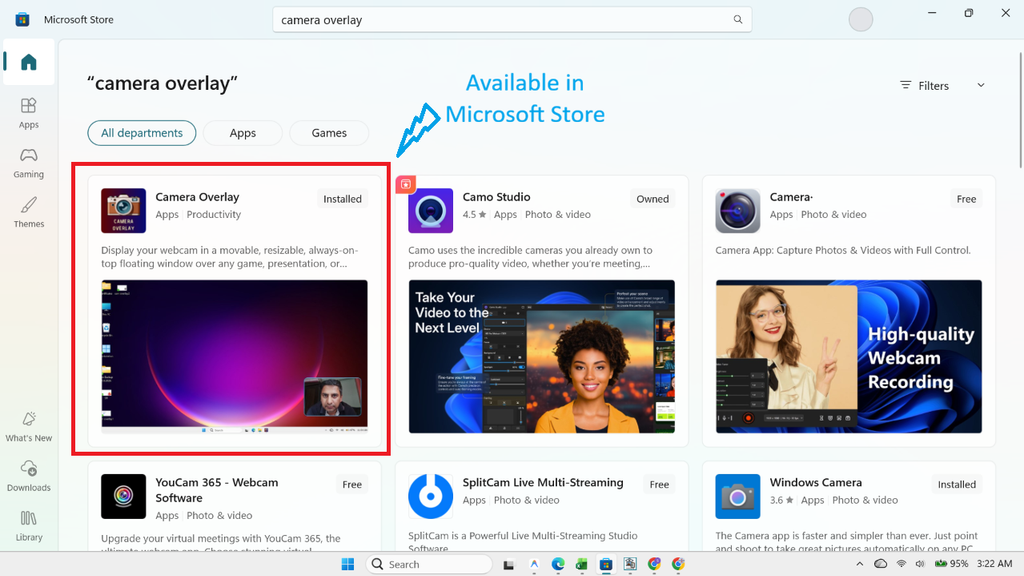Screen dimensions: 1024x576
Task: Open Task View on the taskbar
Action: click(508, 564)
